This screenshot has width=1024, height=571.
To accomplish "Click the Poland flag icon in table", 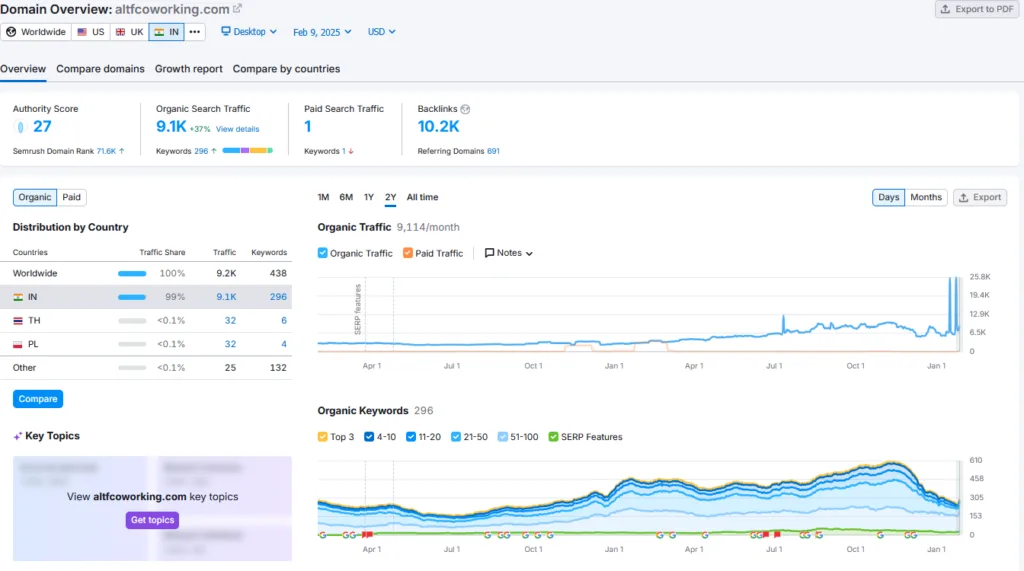I will coord(18,344).
